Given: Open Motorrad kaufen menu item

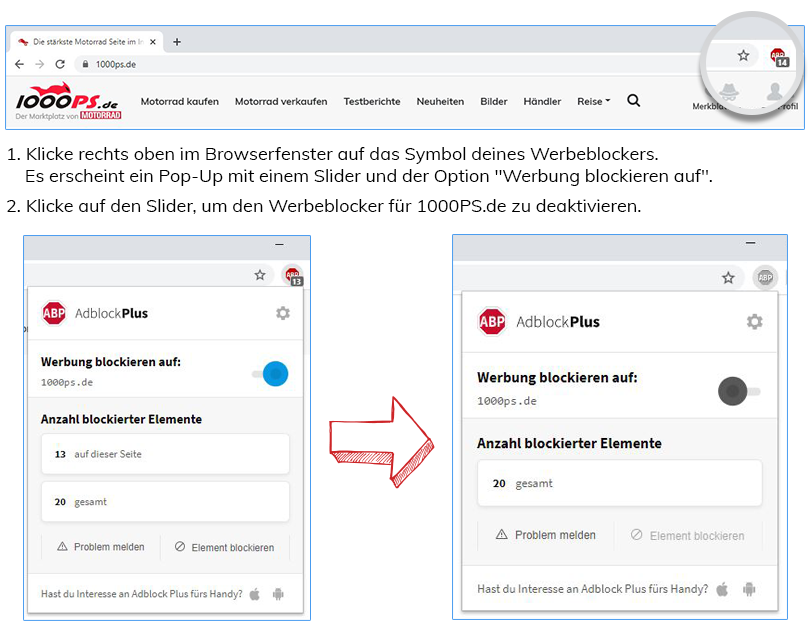Looking at the screenshot, I should tap(179, 101).
